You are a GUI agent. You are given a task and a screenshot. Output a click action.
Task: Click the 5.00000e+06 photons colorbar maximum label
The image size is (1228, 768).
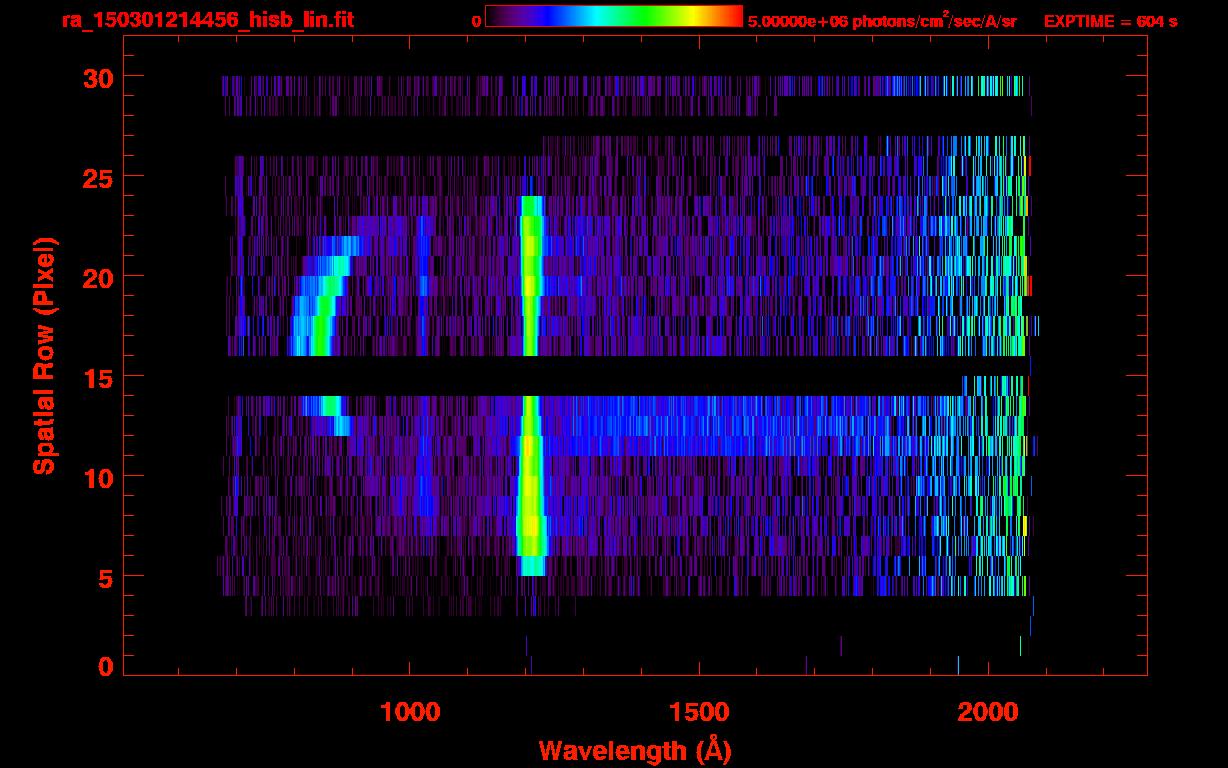(882, 21)
